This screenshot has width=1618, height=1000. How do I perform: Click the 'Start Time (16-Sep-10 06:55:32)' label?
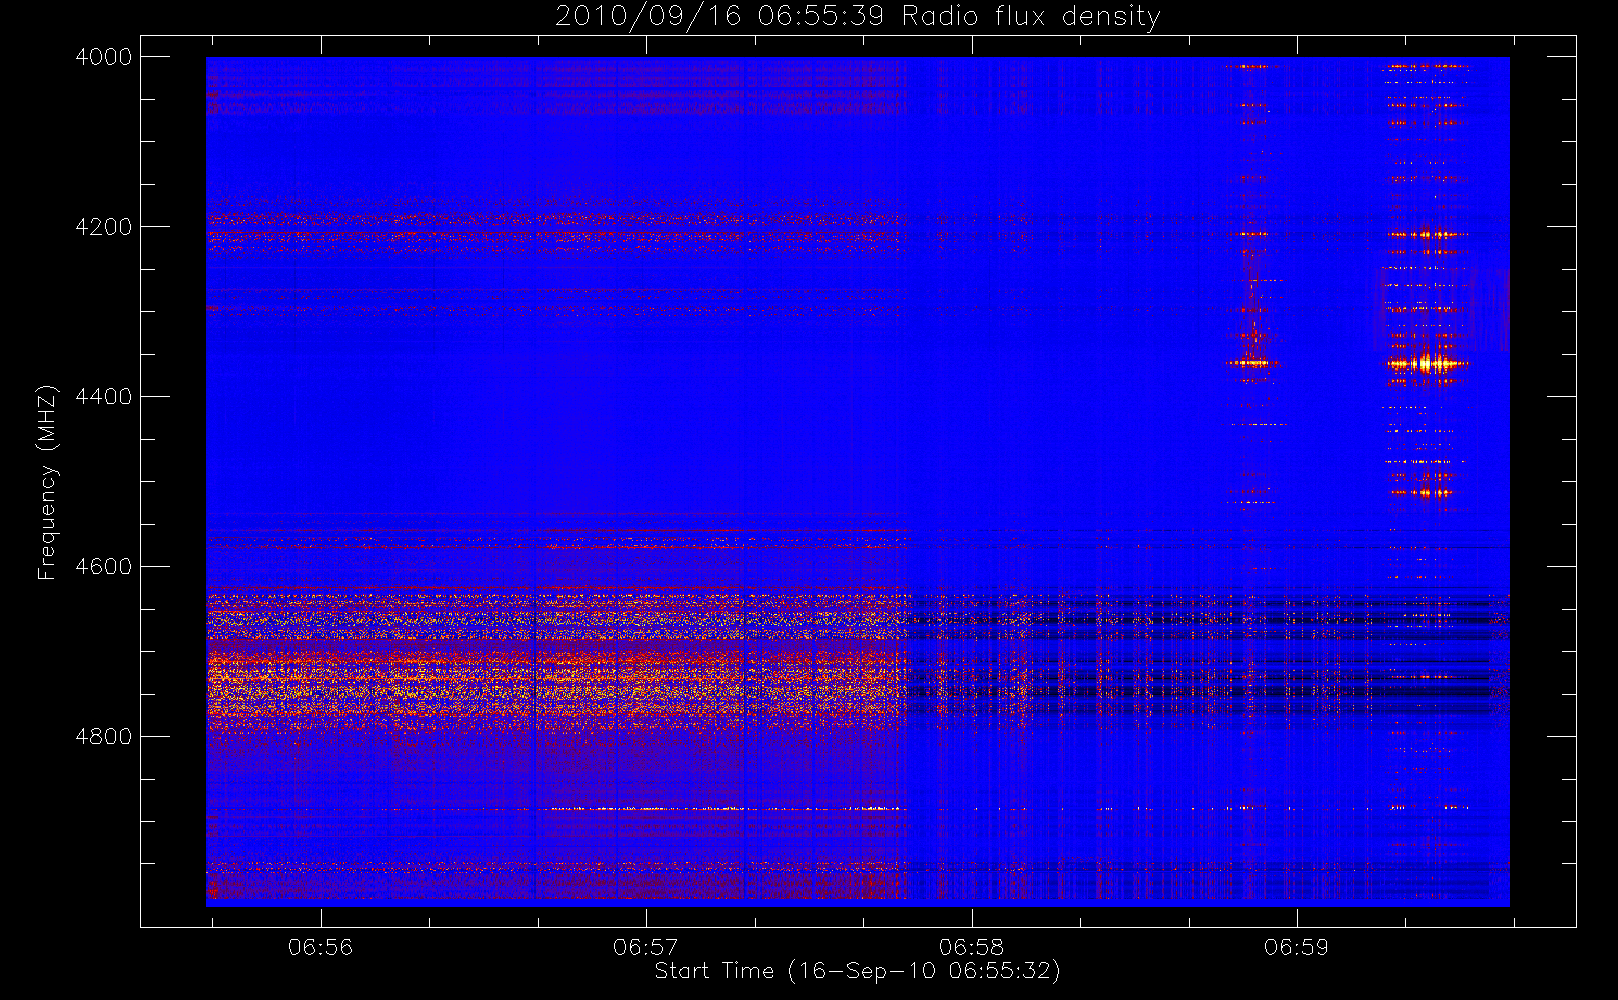857,971
